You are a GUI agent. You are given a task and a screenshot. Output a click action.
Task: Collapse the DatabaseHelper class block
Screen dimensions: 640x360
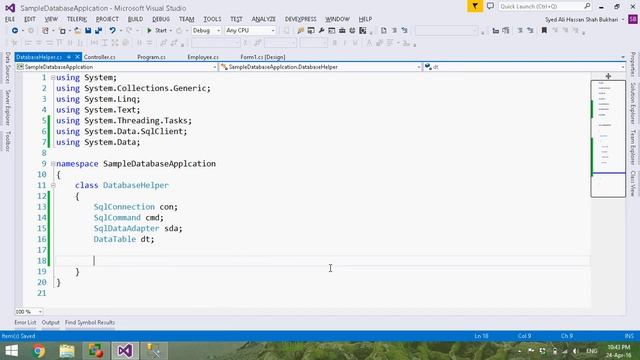click(x=53, y=185)
